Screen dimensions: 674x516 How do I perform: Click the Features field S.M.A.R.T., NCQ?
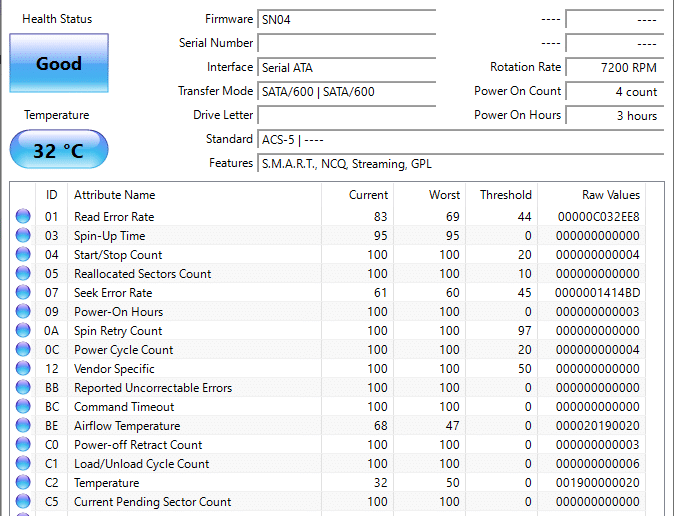point(460,163)
